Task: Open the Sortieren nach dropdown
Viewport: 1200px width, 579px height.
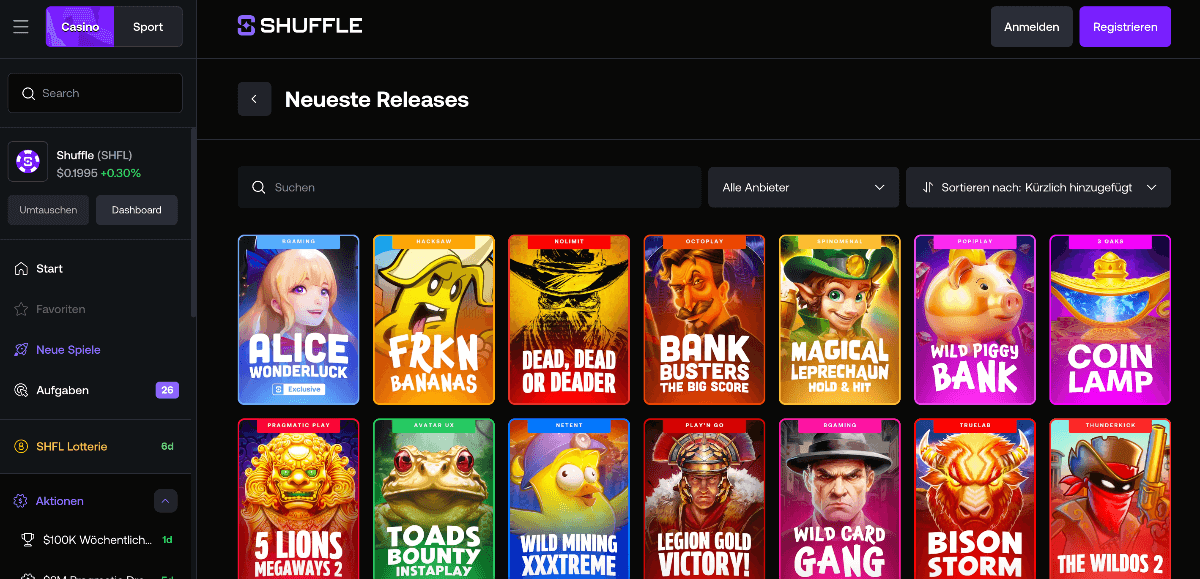Action: (1038, 187)
